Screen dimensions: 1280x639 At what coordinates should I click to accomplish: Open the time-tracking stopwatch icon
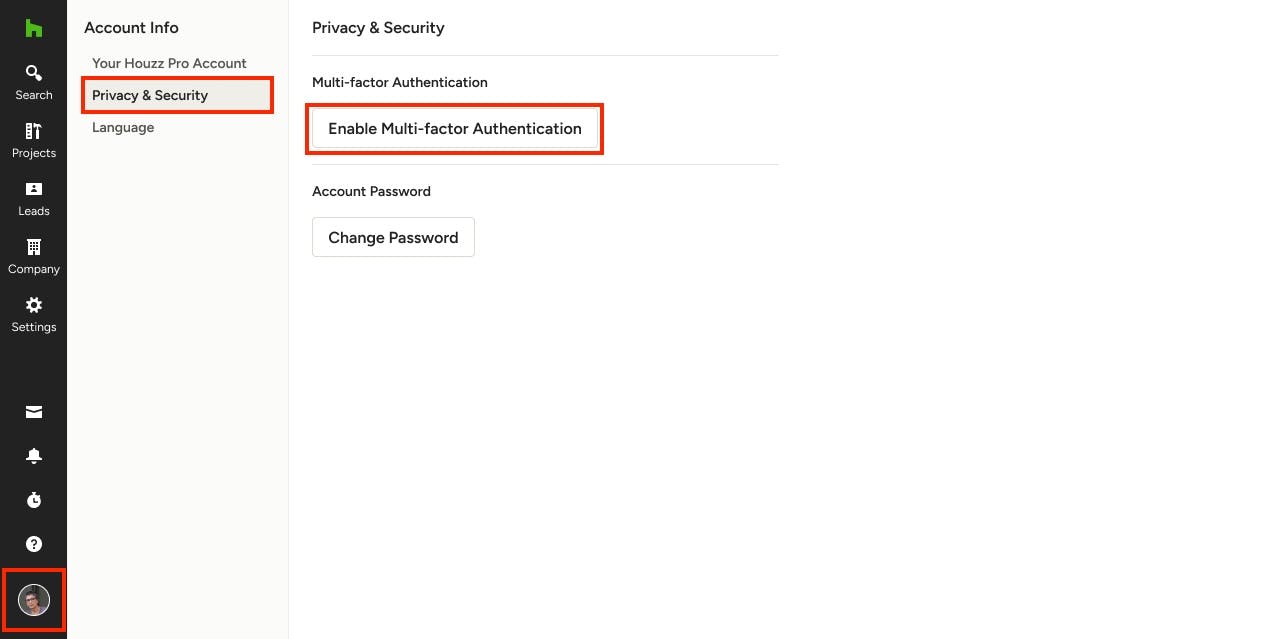[33, 500]
